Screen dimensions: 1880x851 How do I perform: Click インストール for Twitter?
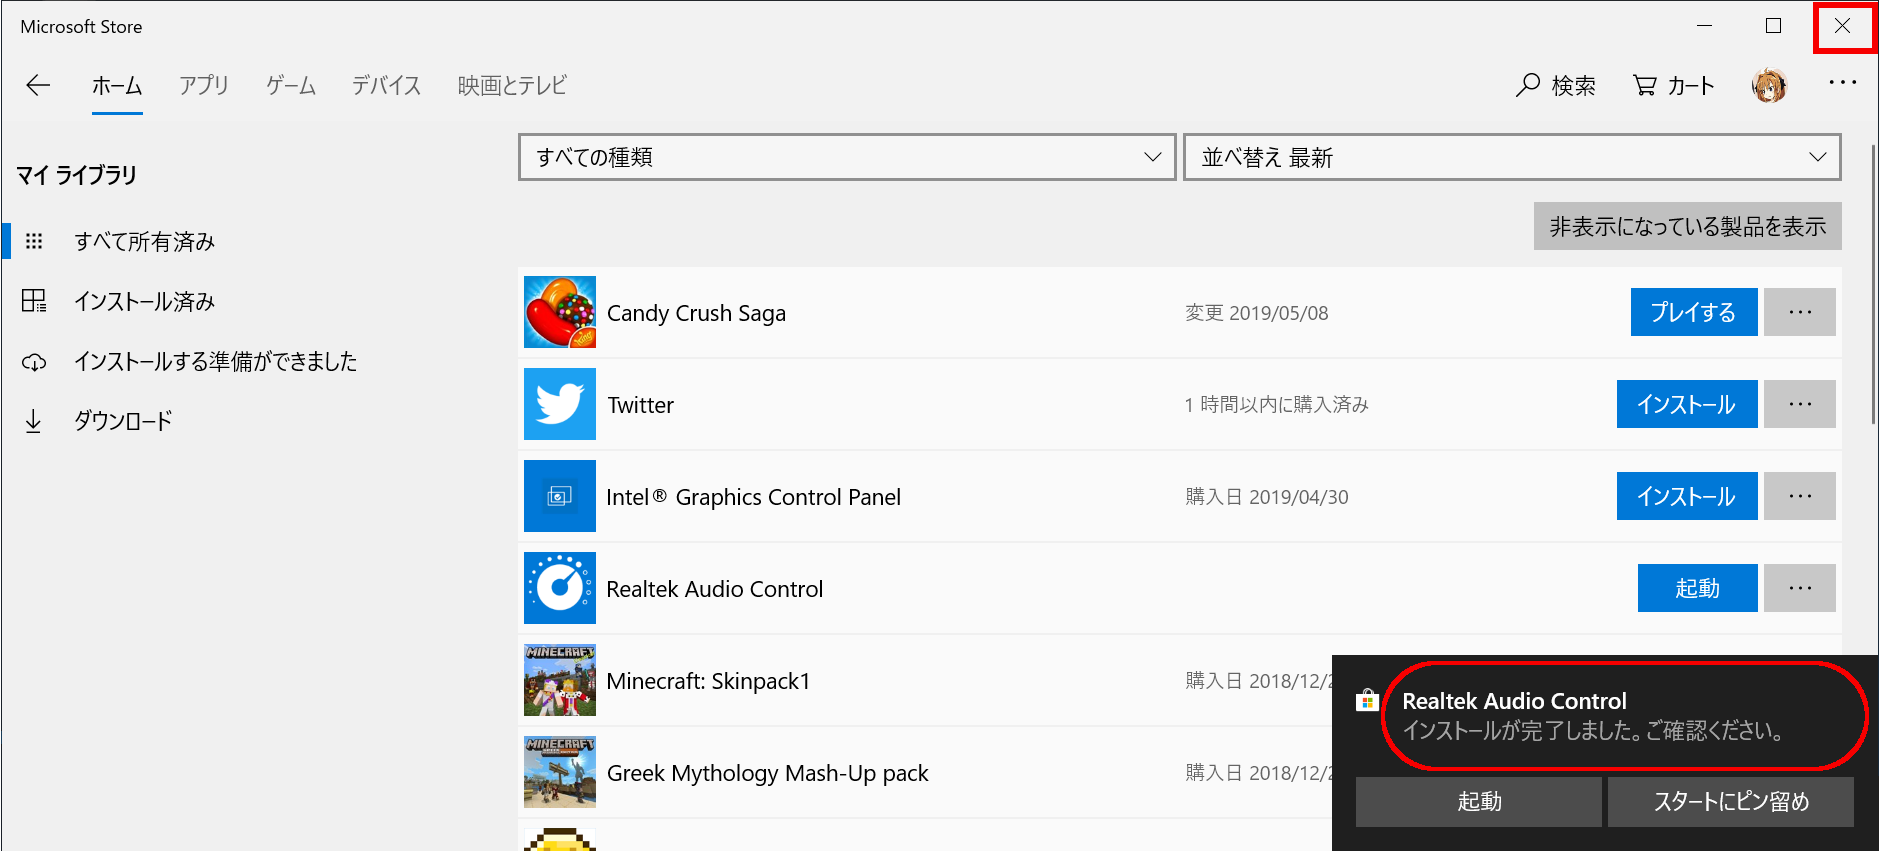coord(1687,404)
